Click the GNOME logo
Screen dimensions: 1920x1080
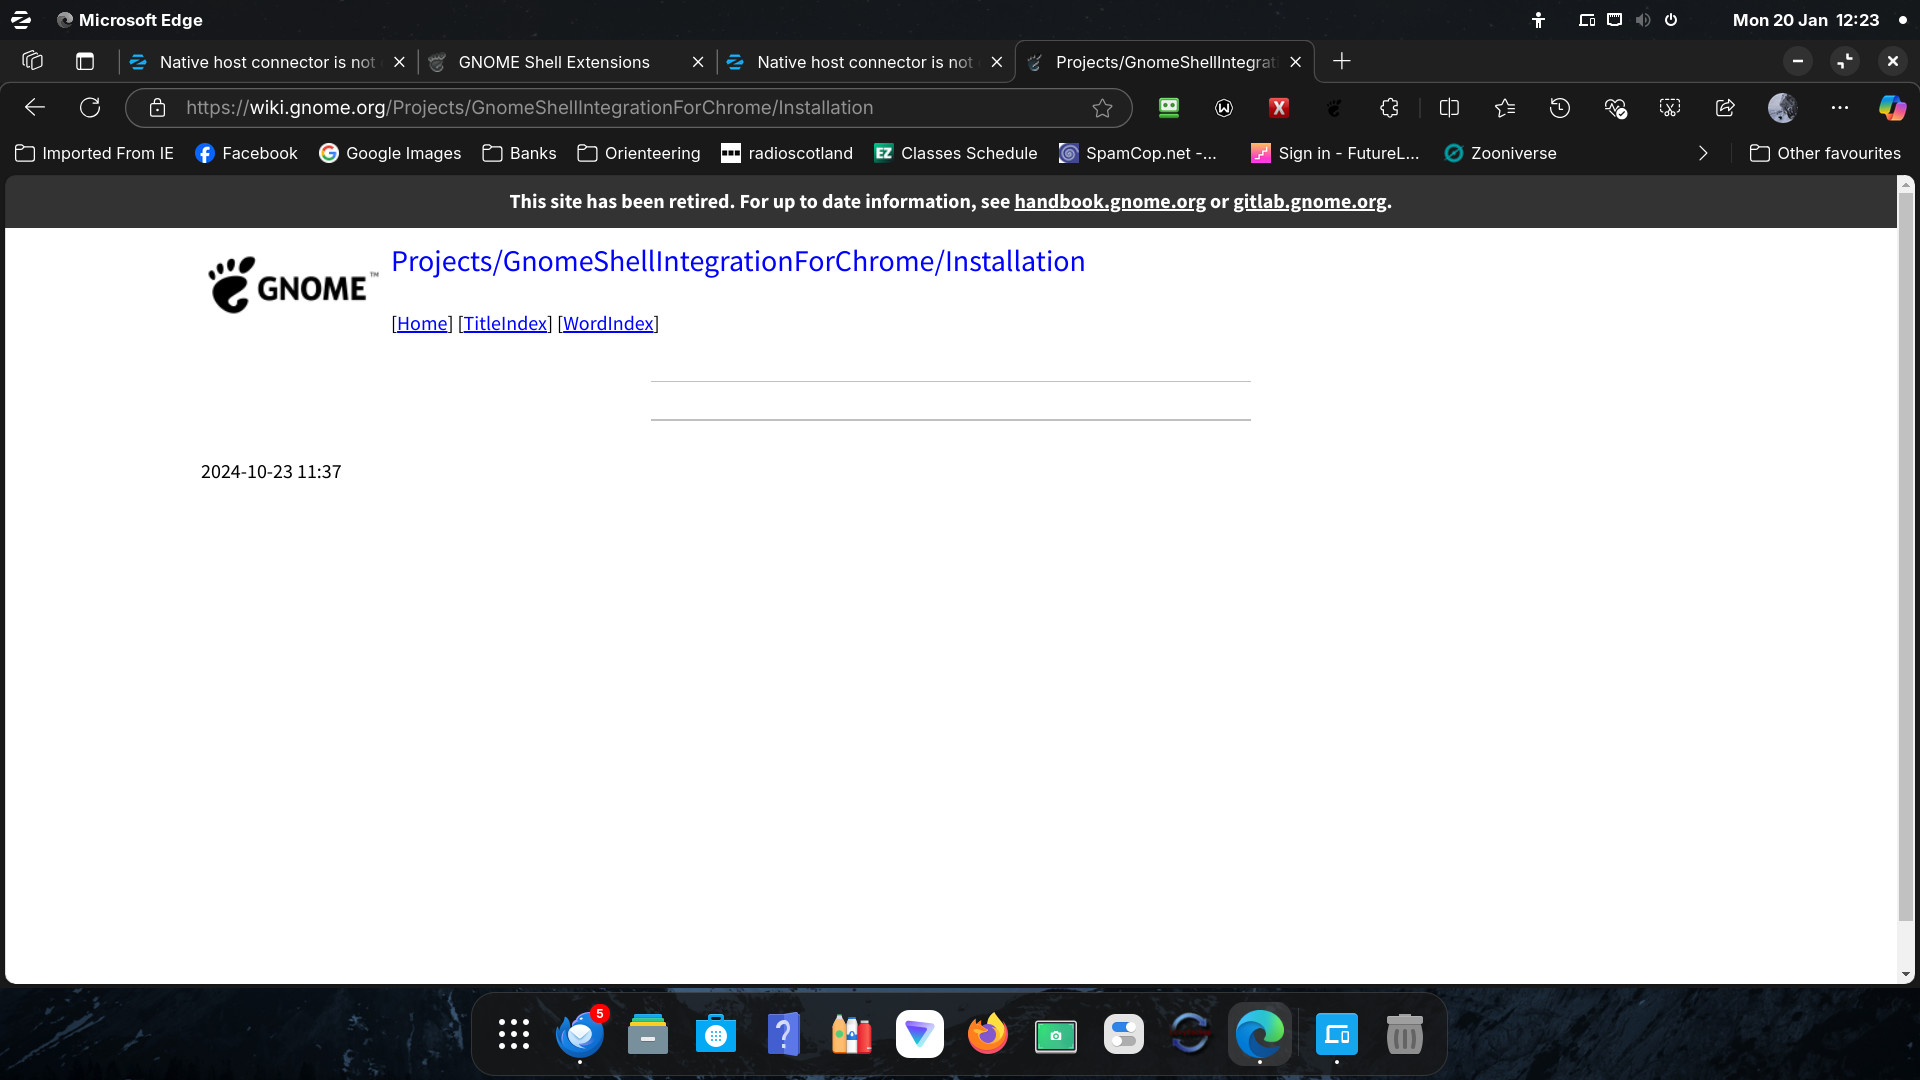pyautogui.click(x=292, y=285)
